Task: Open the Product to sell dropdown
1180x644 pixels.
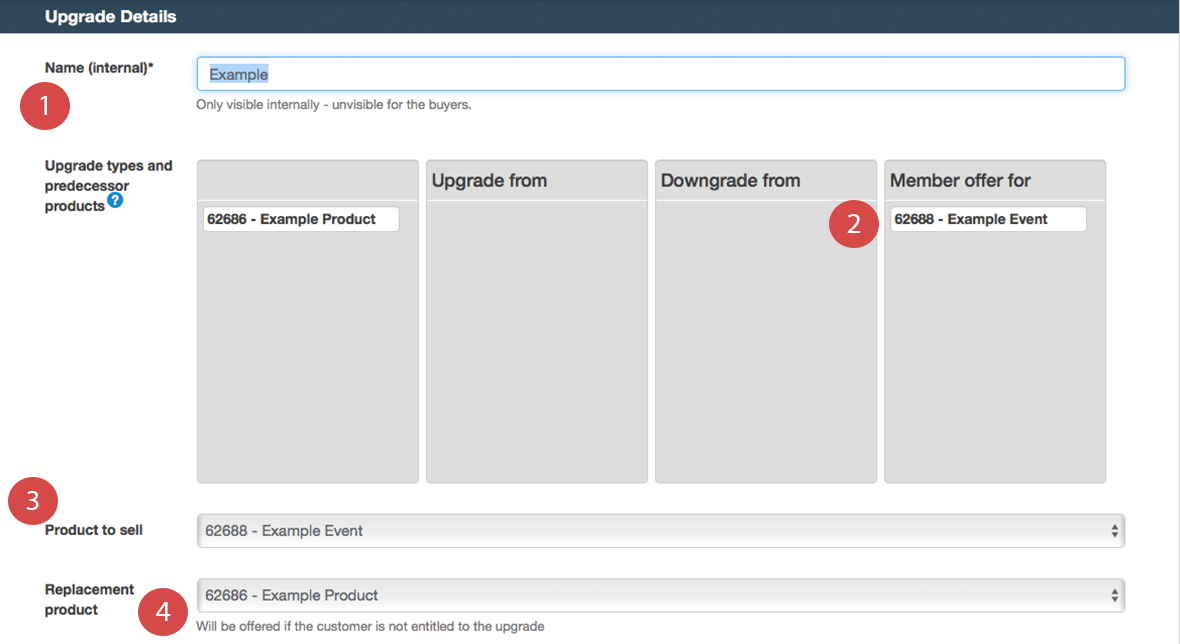Action: [x=660, y=531]
